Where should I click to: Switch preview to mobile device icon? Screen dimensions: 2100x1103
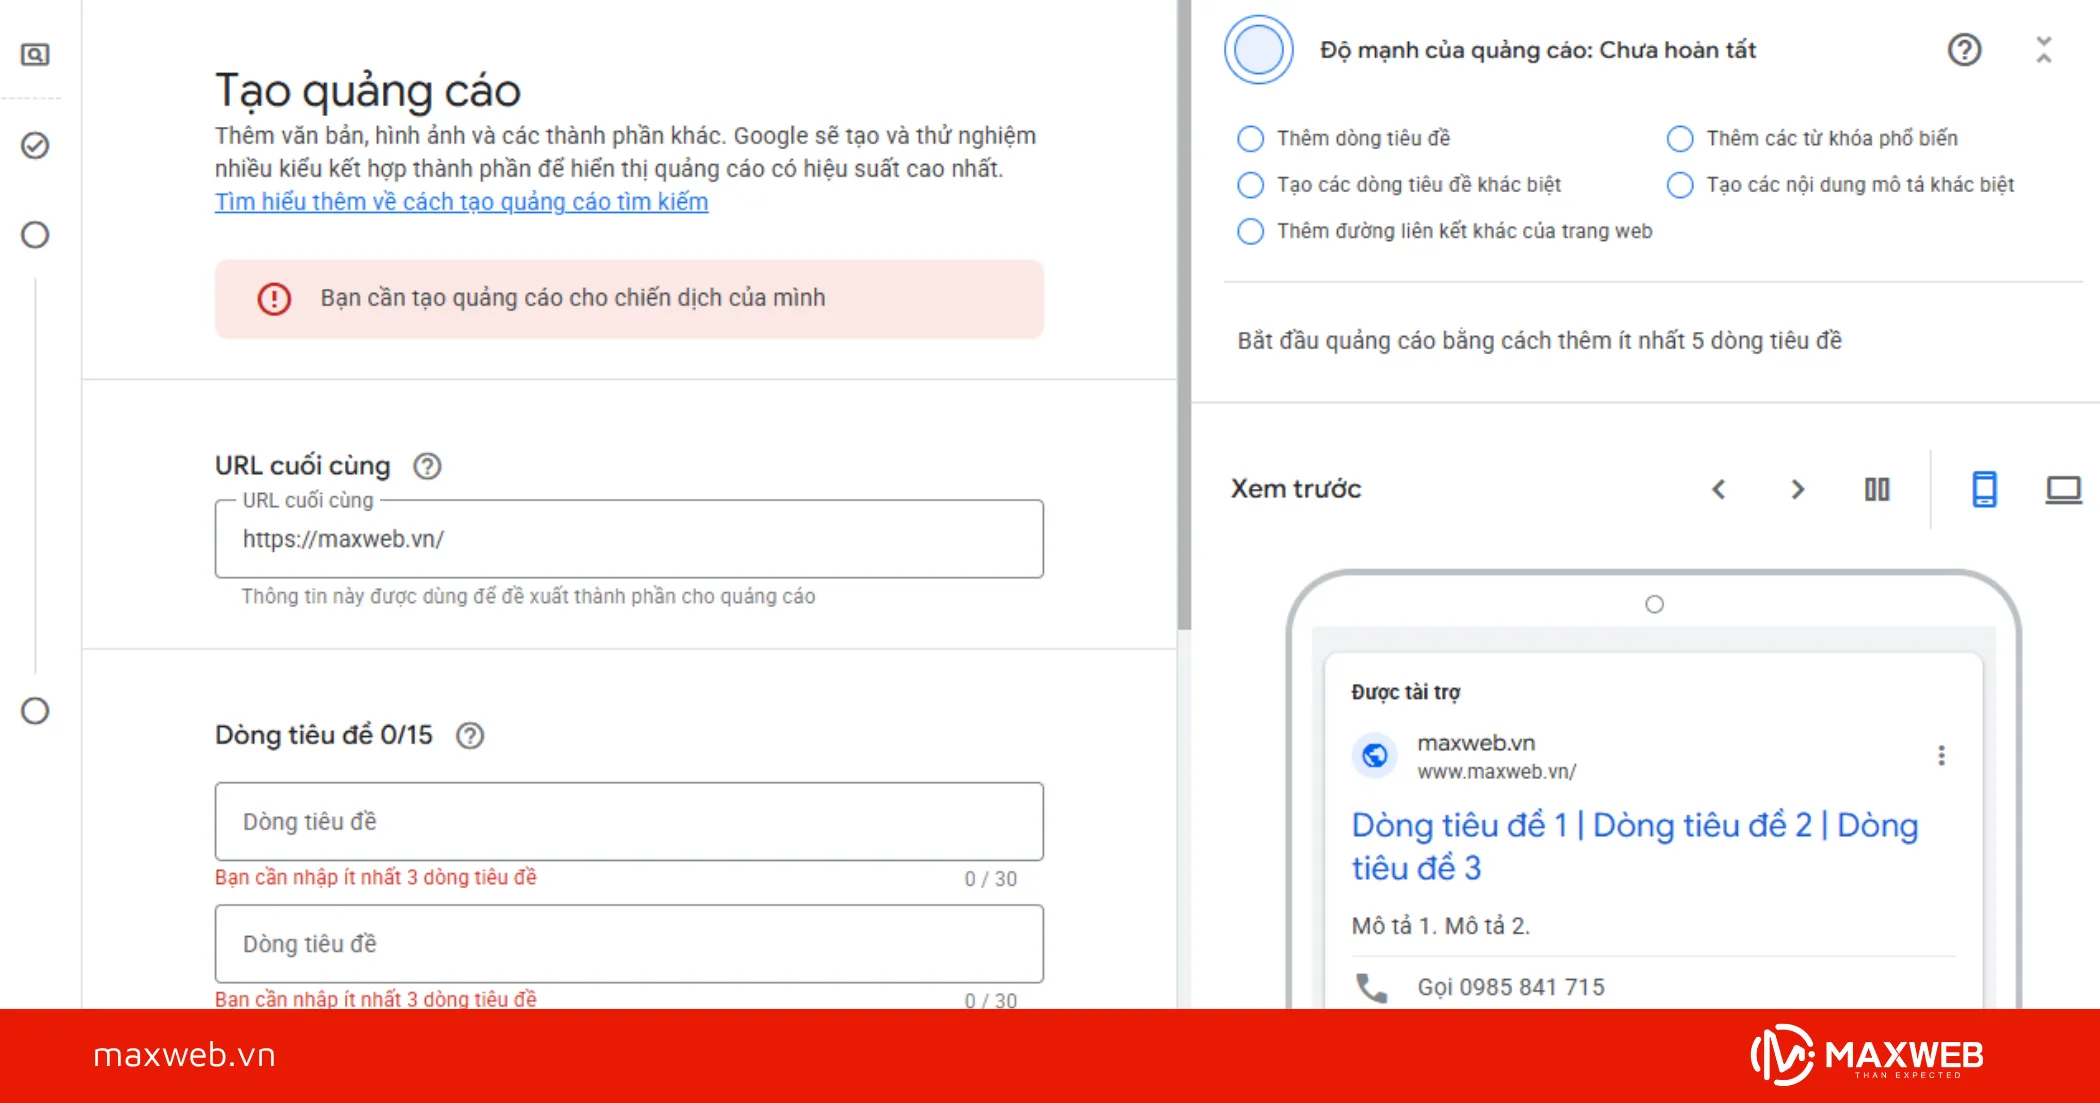(1984, 489)
